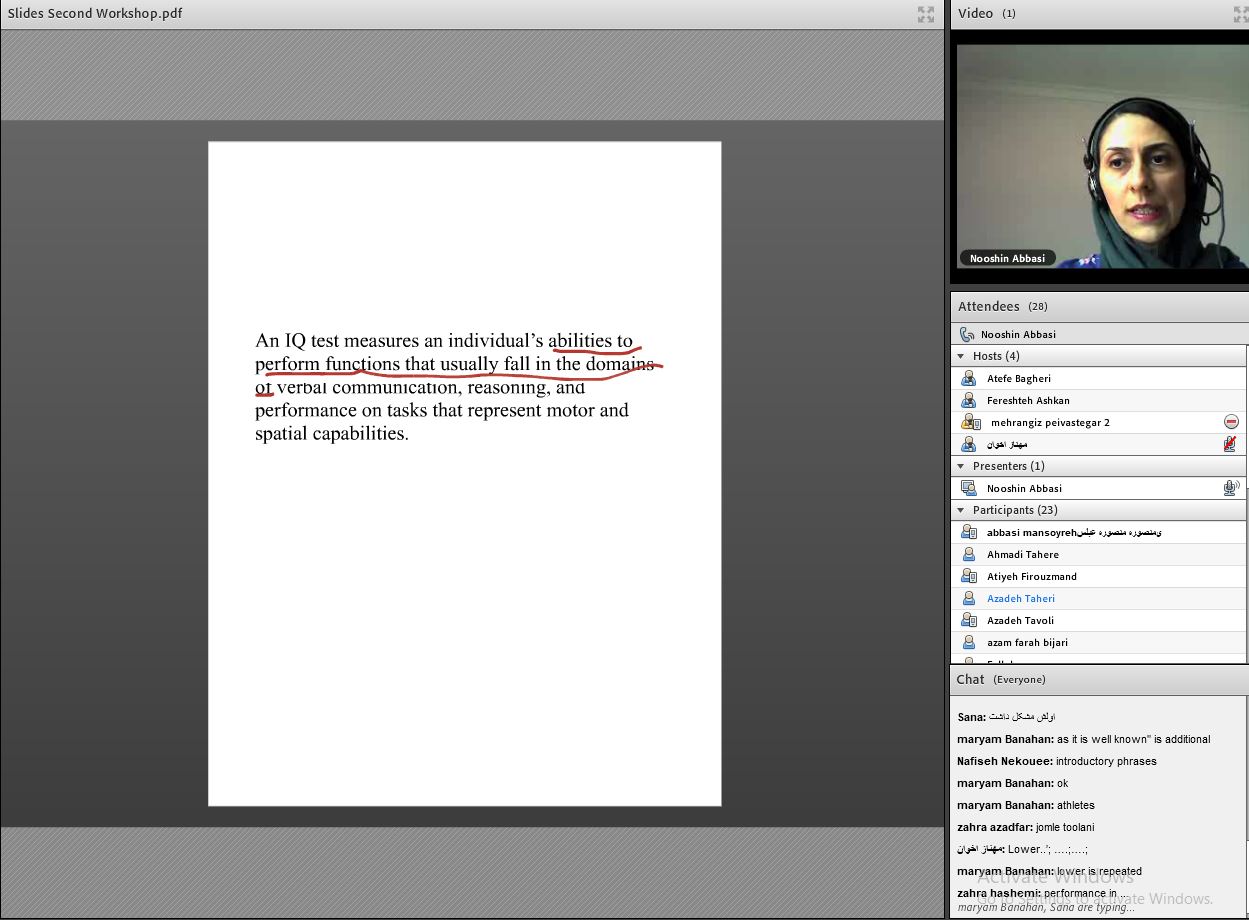The height and width of the screenshot is (920, 1249).
Task: Click the participant icon beside abbasi mansoyreh
Action: click(968, 532)
